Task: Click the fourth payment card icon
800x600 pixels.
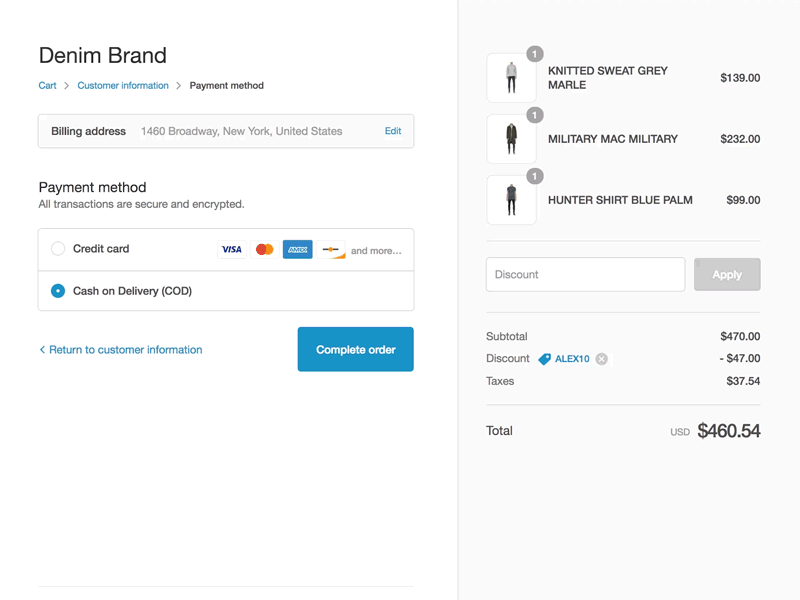Action: 331,249
